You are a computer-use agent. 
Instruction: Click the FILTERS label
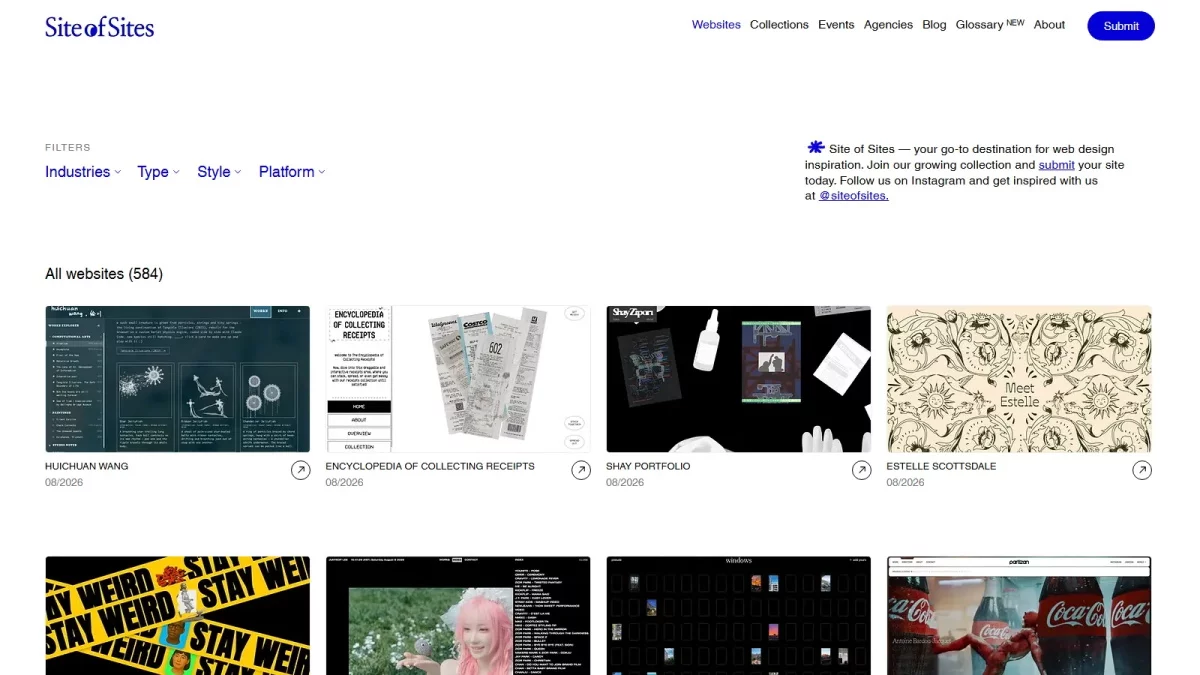[68, 148]
